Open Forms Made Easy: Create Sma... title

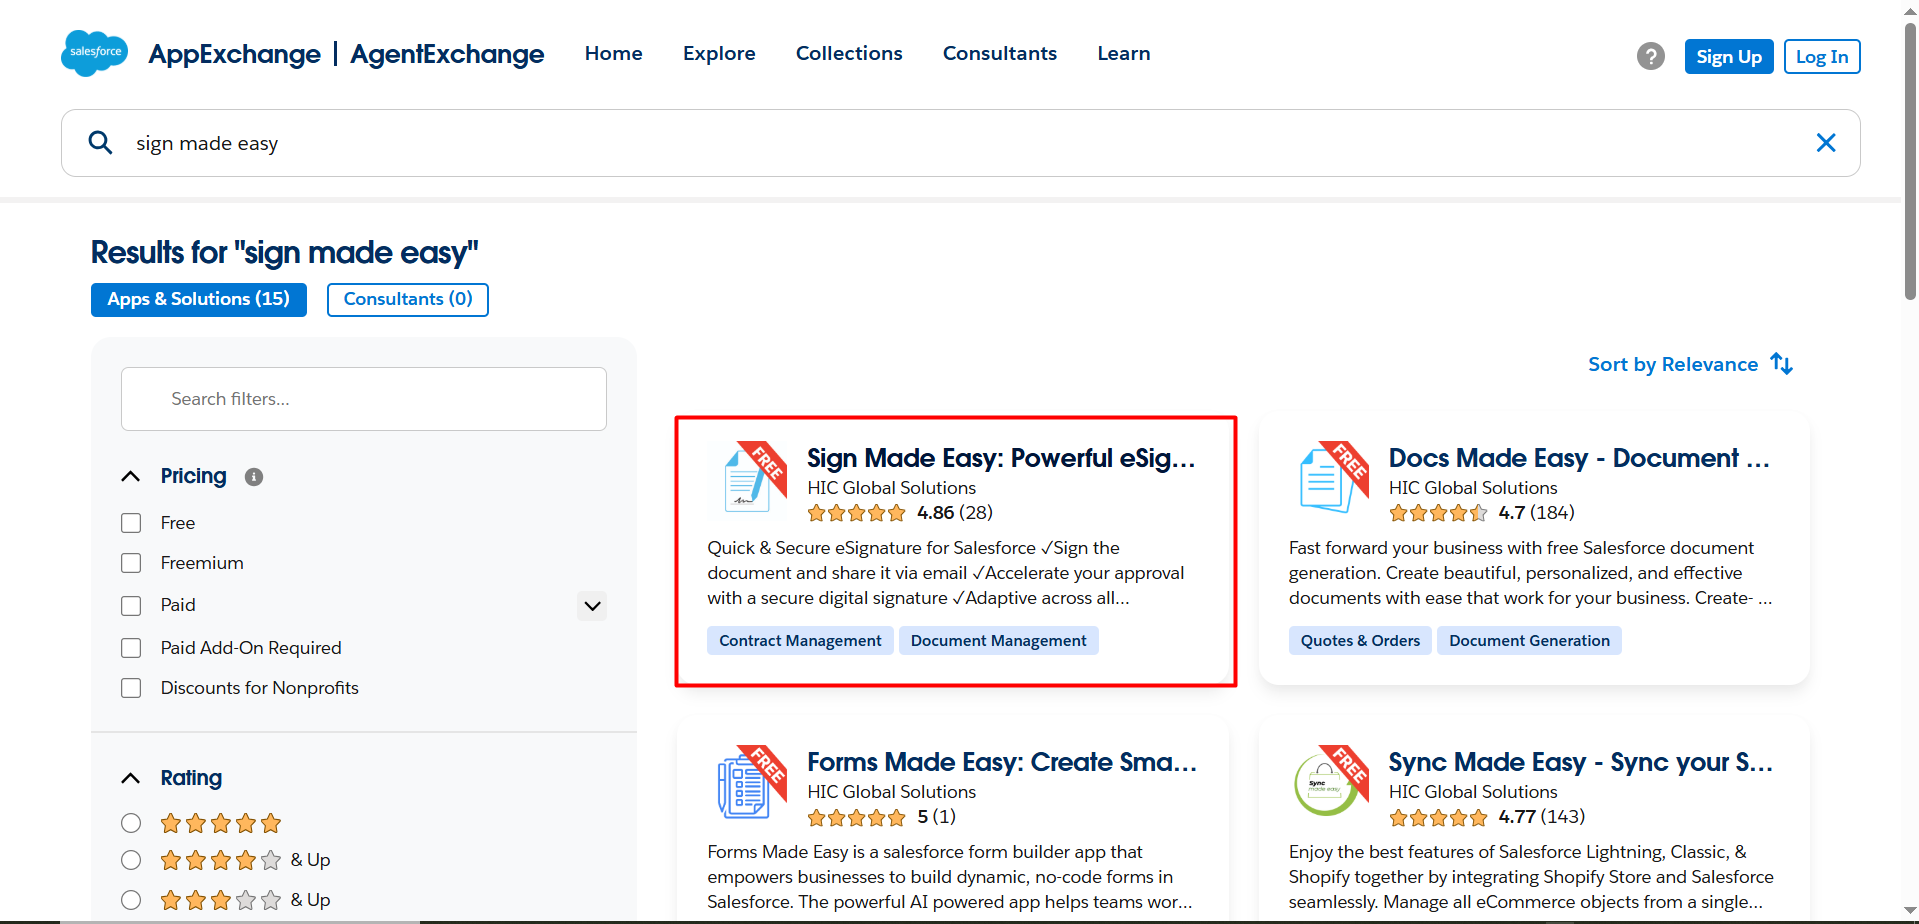tap(1002, 762)
